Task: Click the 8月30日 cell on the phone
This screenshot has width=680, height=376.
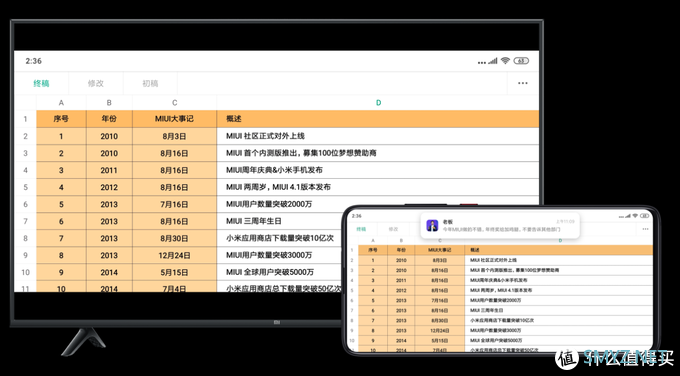Action: (440, 320)
